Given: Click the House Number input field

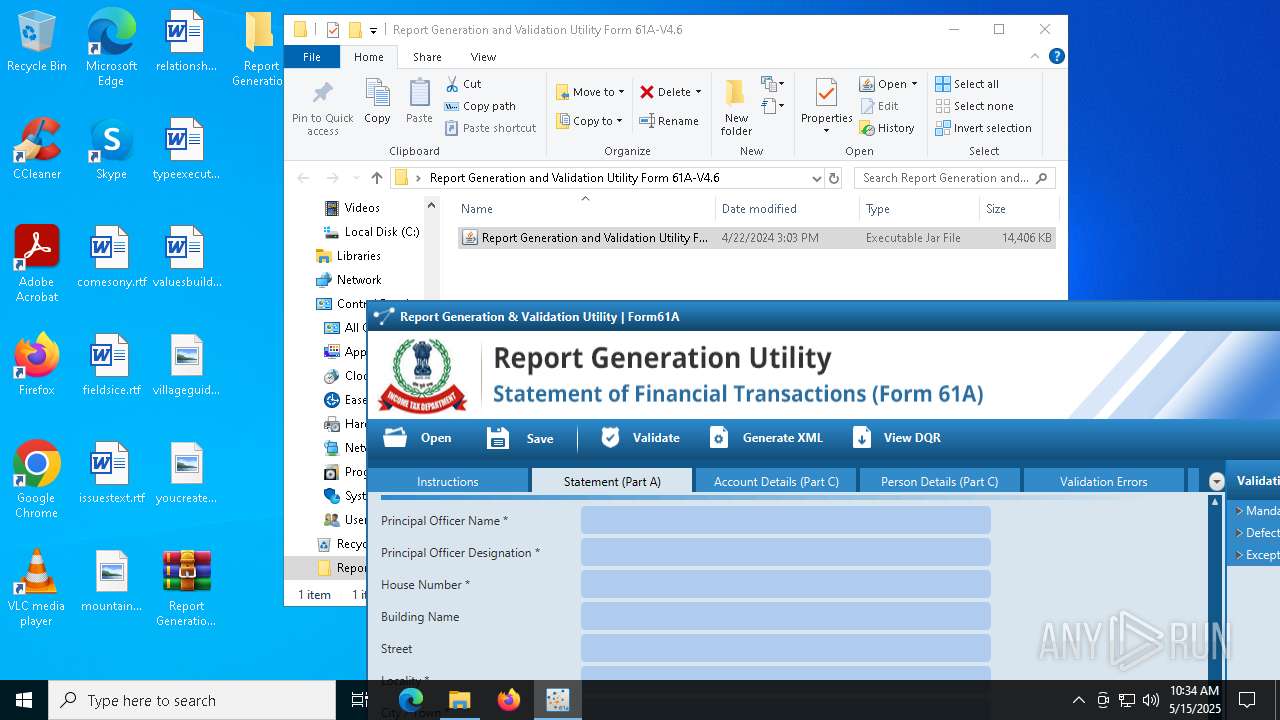Looking at the screenshot, I should pyautogui.click(x=785, y=584).
